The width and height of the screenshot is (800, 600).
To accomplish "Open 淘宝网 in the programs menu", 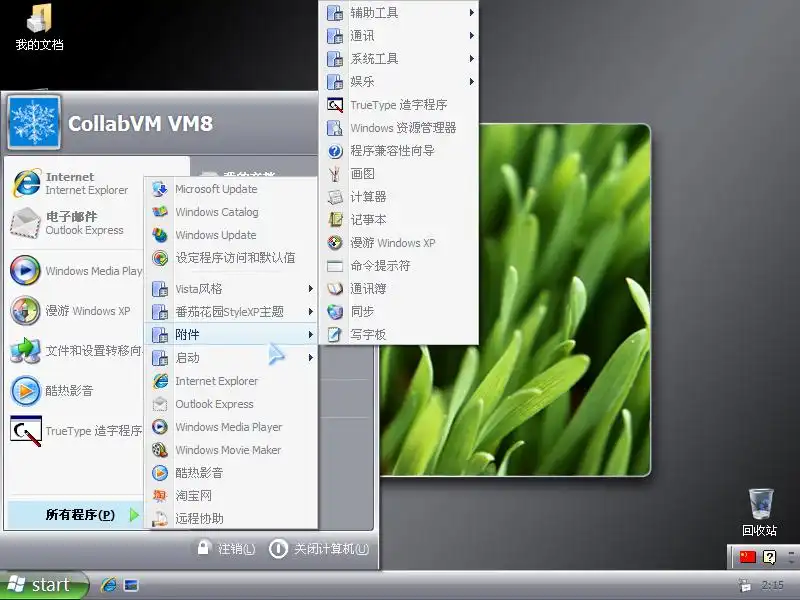I will (x=231, y=496).
